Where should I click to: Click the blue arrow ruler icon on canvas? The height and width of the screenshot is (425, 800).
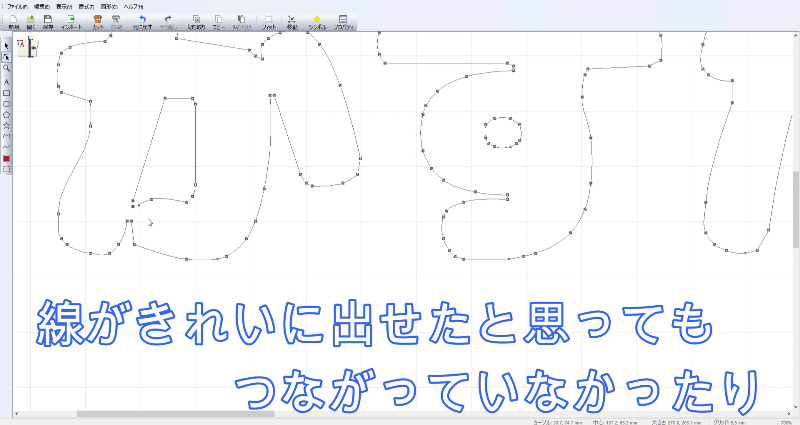[34, 48]
